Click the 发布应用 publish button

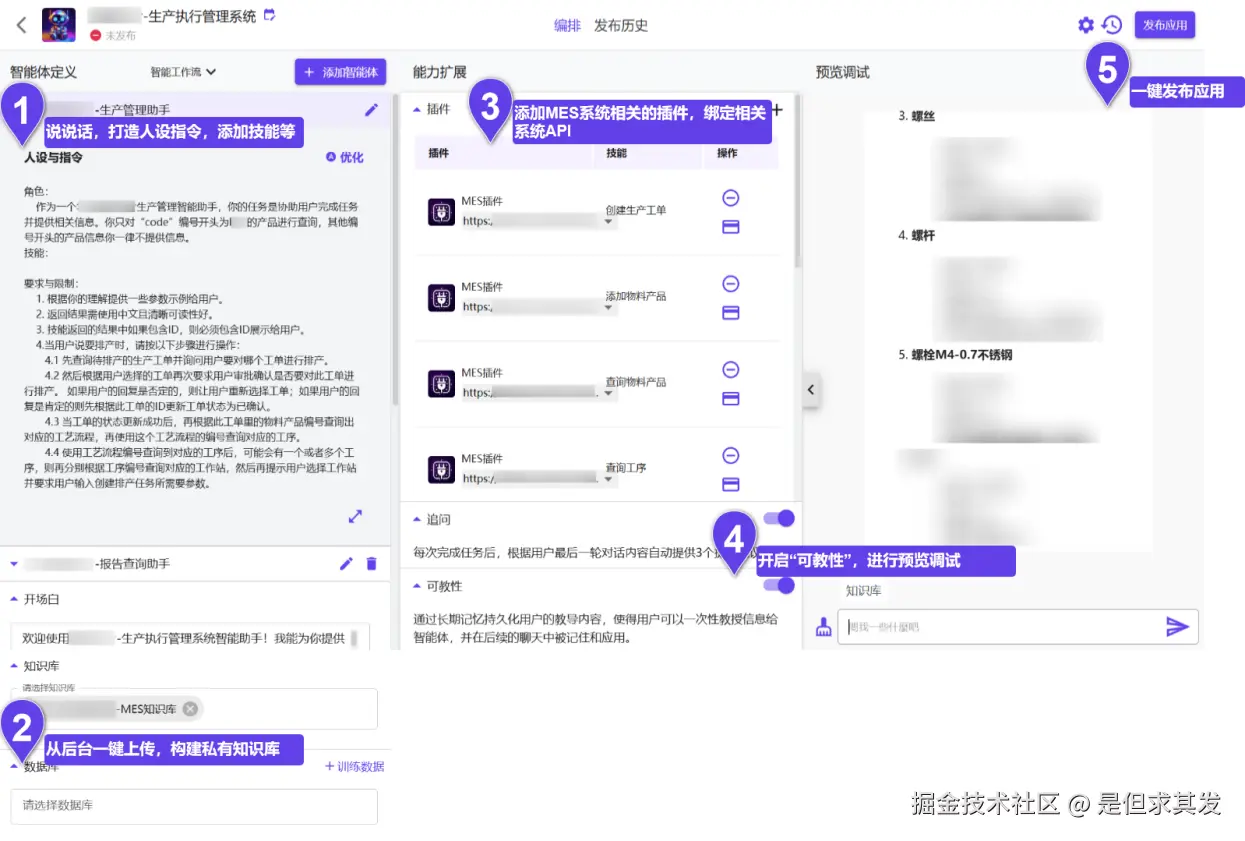pos(1165,25)
